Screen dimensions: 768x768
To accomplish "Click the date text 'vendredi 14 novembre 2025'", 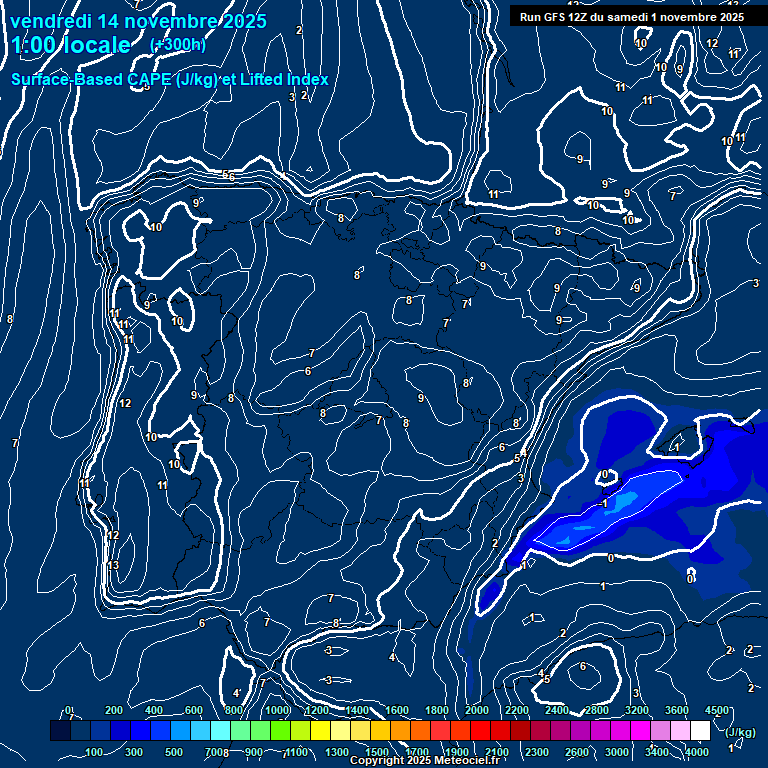I will click(139, 21).
